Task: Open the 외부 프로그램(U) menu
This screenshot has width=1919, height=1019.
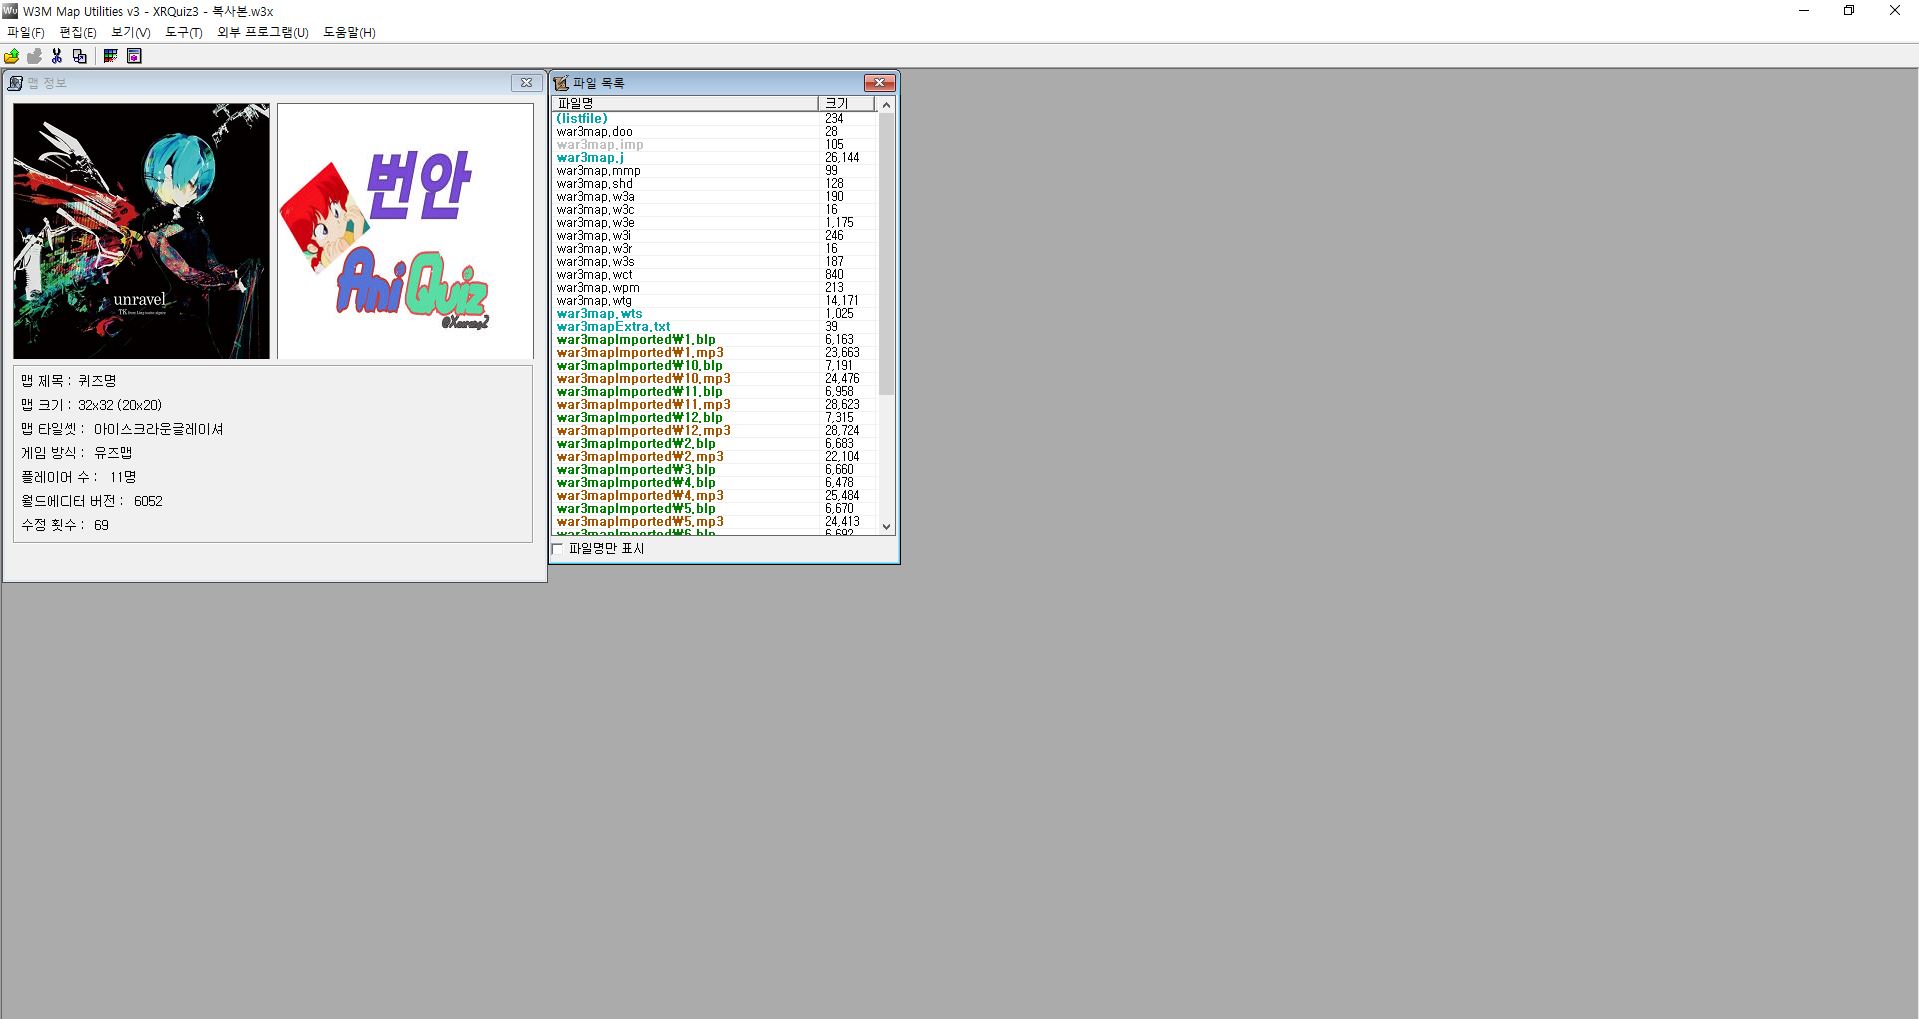Action: pyautogui.click(x=263, y=32)
